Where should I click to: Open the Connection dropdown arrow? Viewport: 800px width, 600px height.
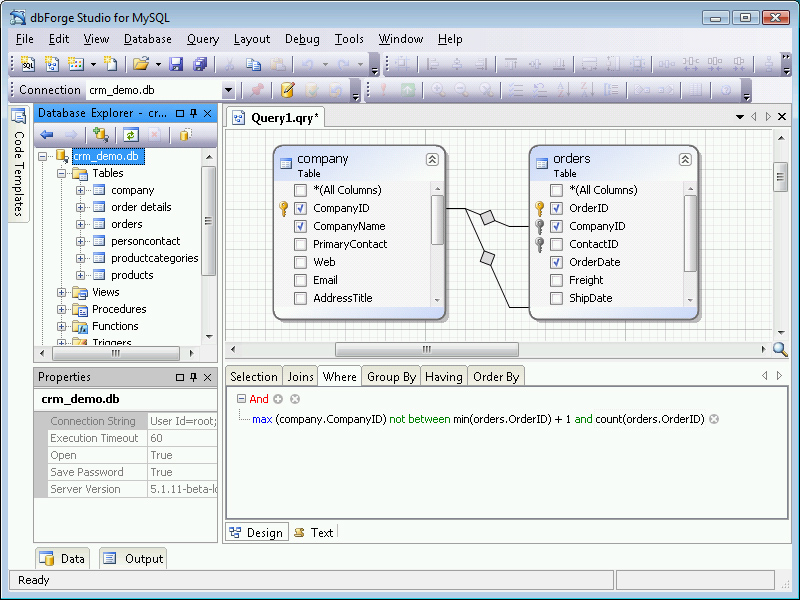(x=228, y=90)
